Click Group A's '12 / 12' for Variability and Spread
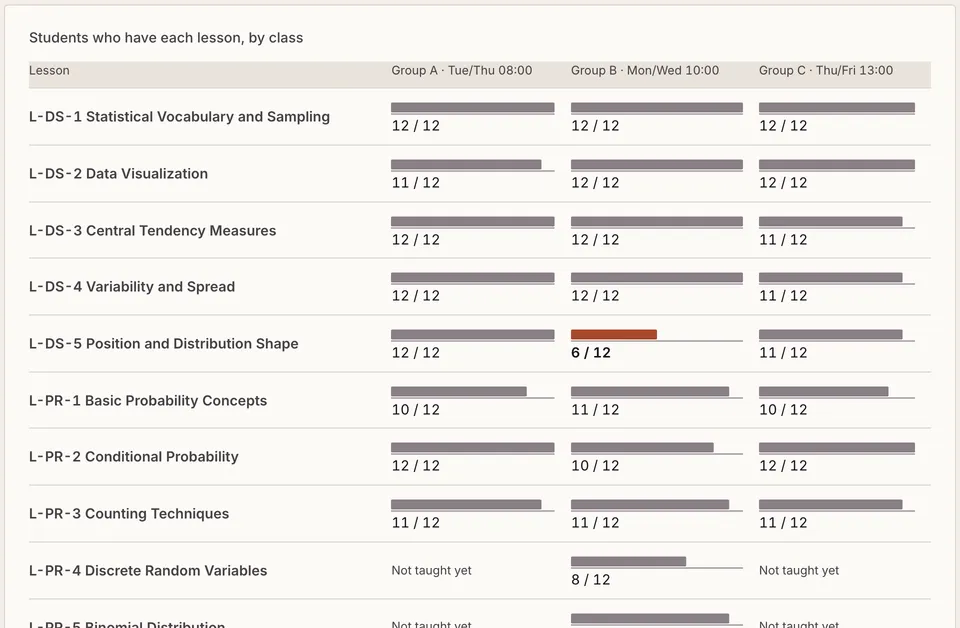The width and height of the screenshot is (960, 628). (416, 296)
